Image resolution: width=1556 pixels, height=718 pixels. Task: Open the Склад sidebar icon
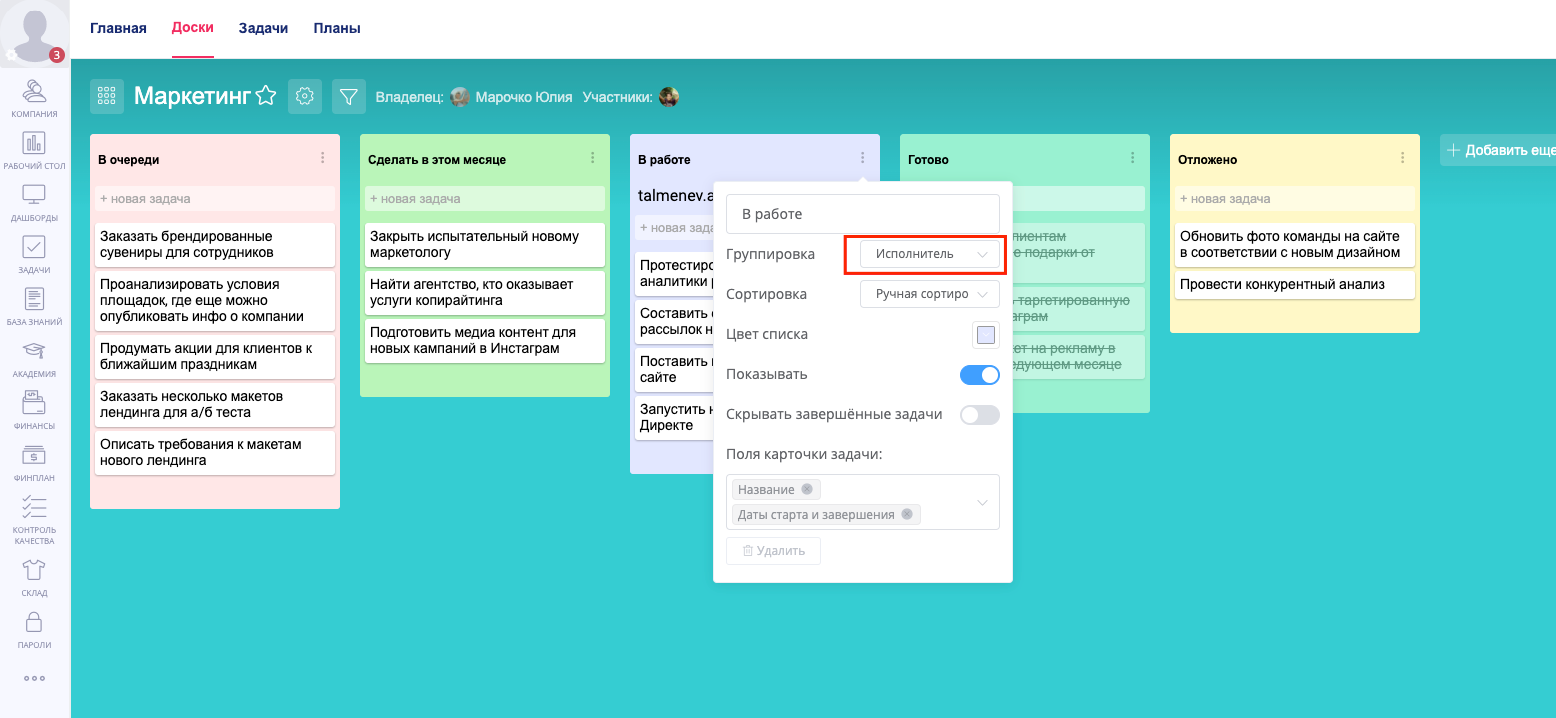point(34,576)
